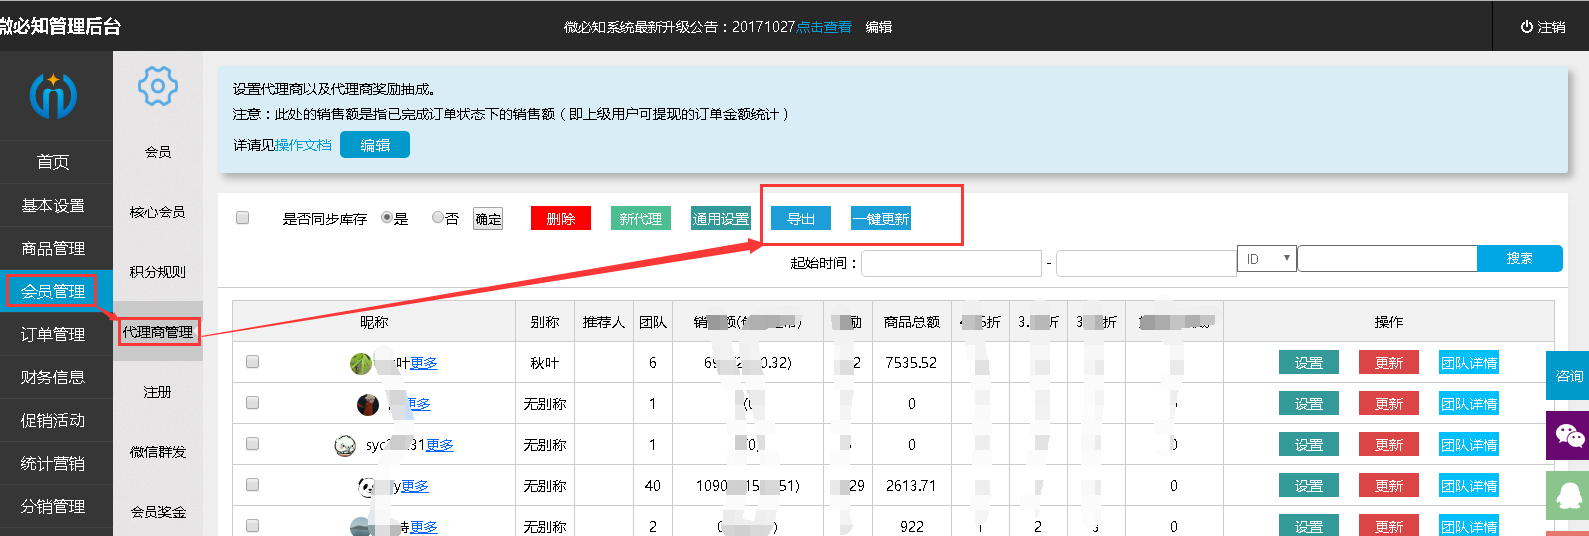
Task: Click the 导出 export button
Action: (x=800, y=219)
